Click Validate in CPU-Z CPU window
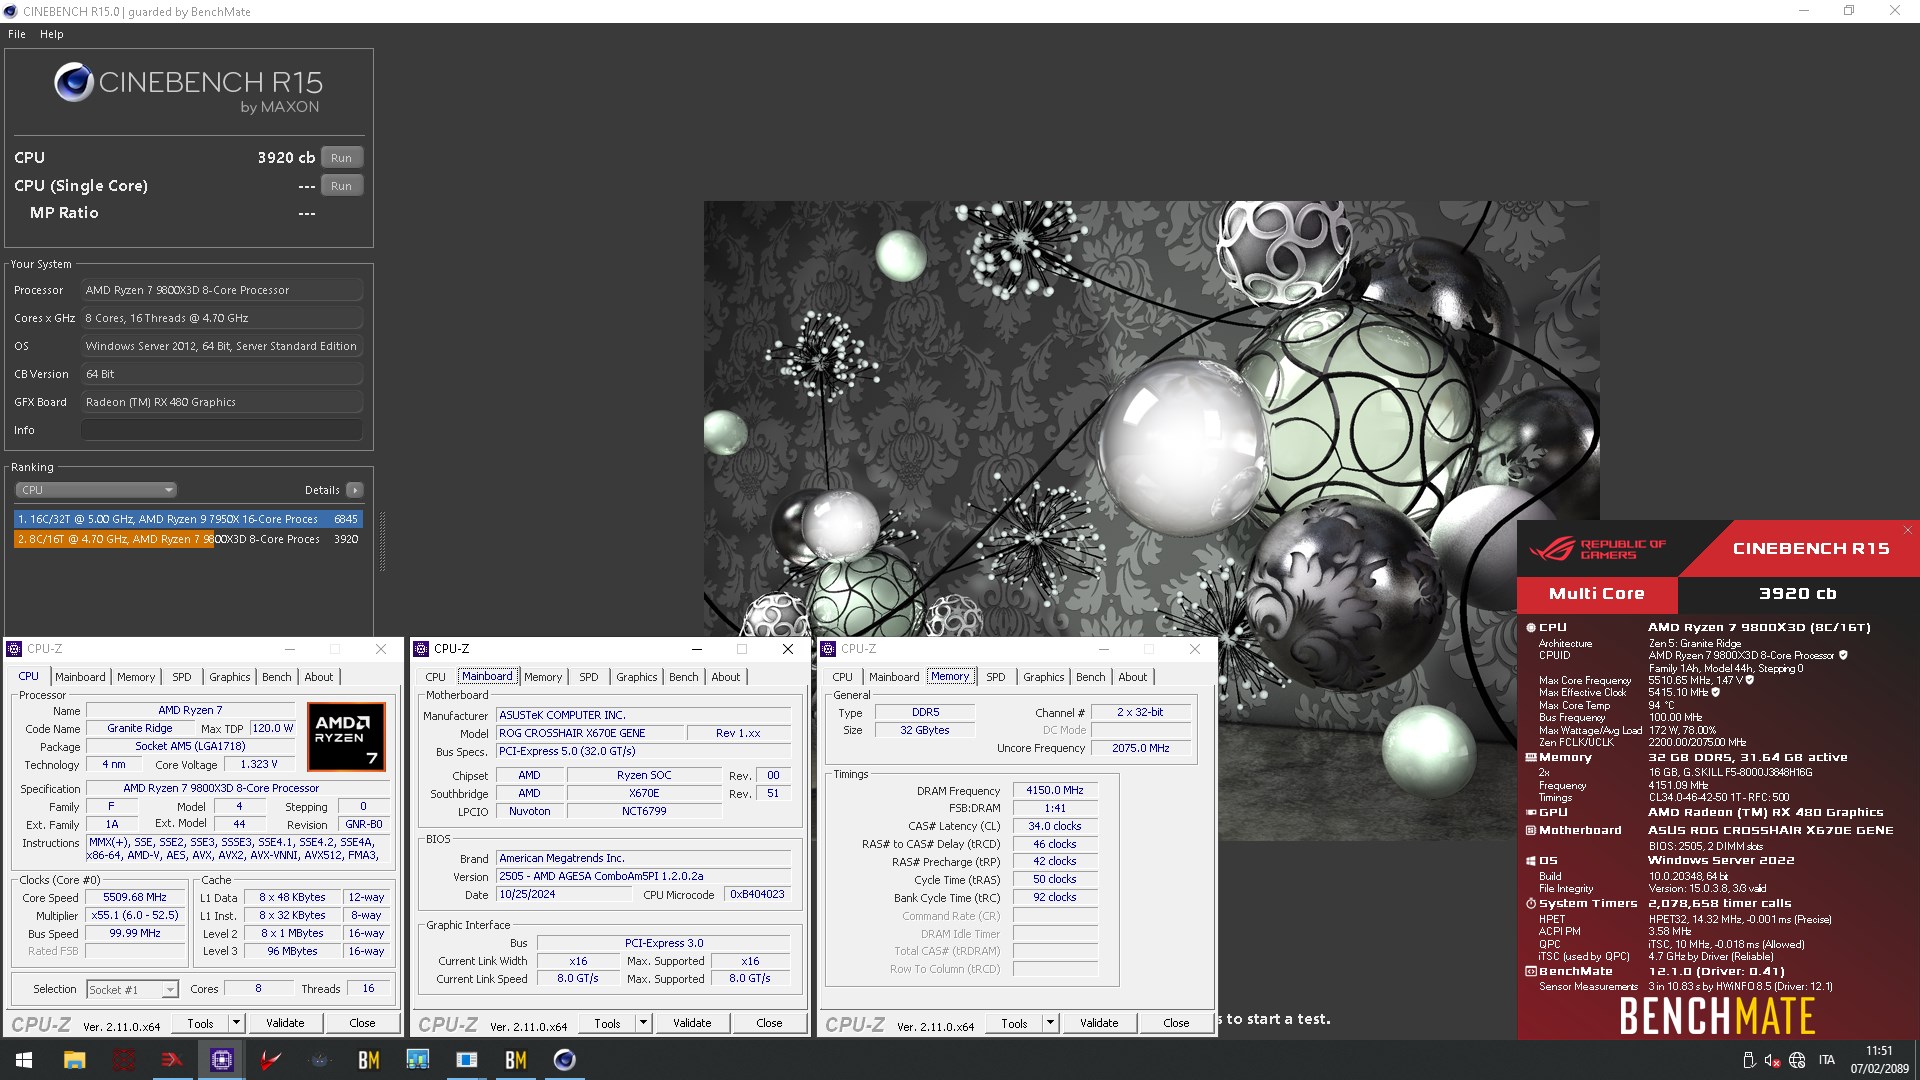 (x=285, y=1023)
